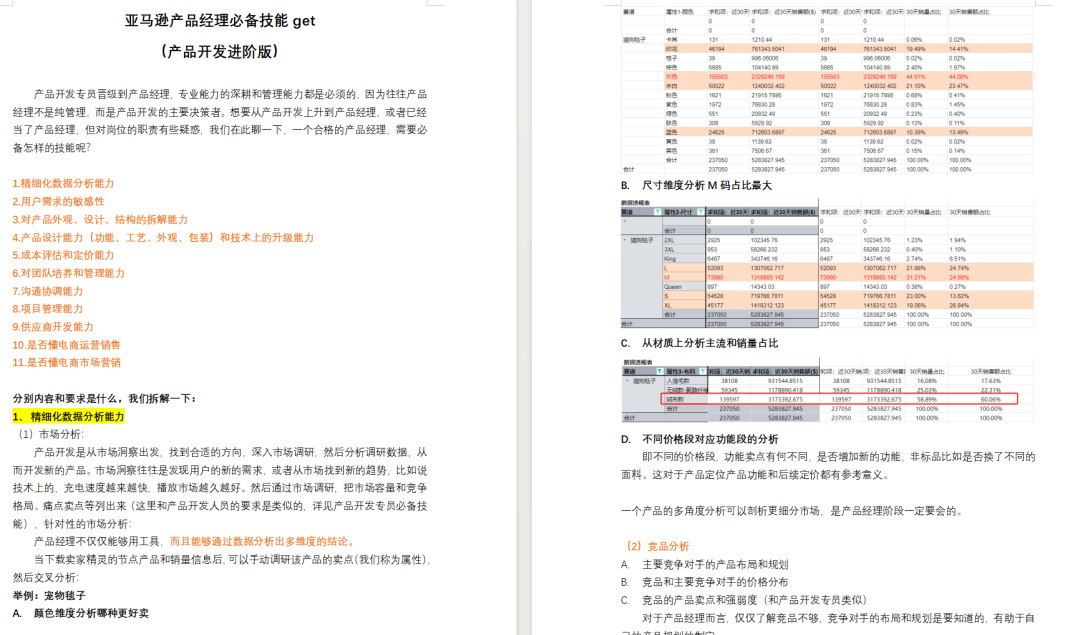Click line 'A. 主要竞争对手的产品布局和规划'
Viewport: 1080px width, 635px height.
tap(705, 564)
